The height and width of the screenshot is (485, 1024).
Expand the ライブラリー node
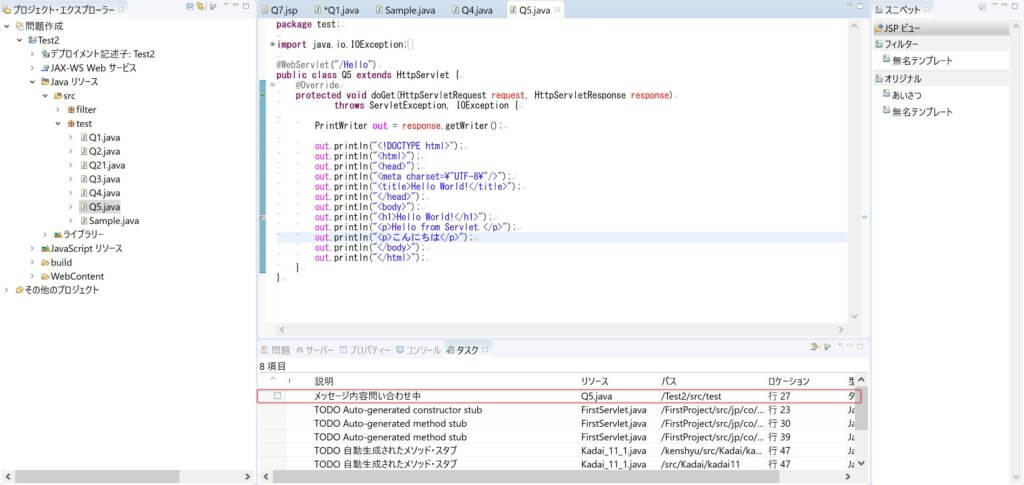pos(45,234)
